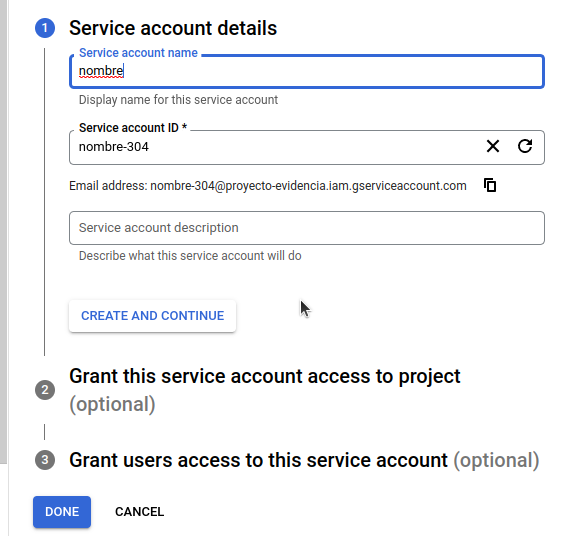Clear the Service account ID with X icon

click(493, 146)
